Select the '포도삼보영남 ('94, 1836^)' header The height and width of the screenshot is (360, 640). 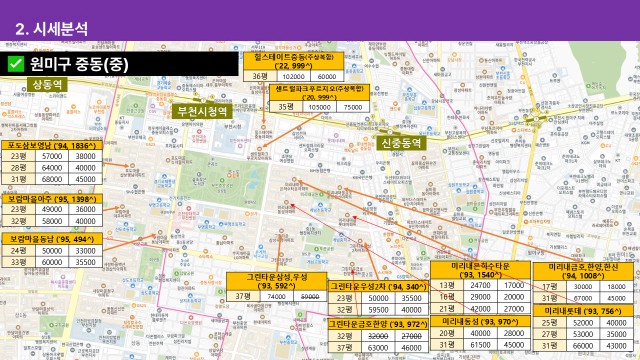[52, 145]
